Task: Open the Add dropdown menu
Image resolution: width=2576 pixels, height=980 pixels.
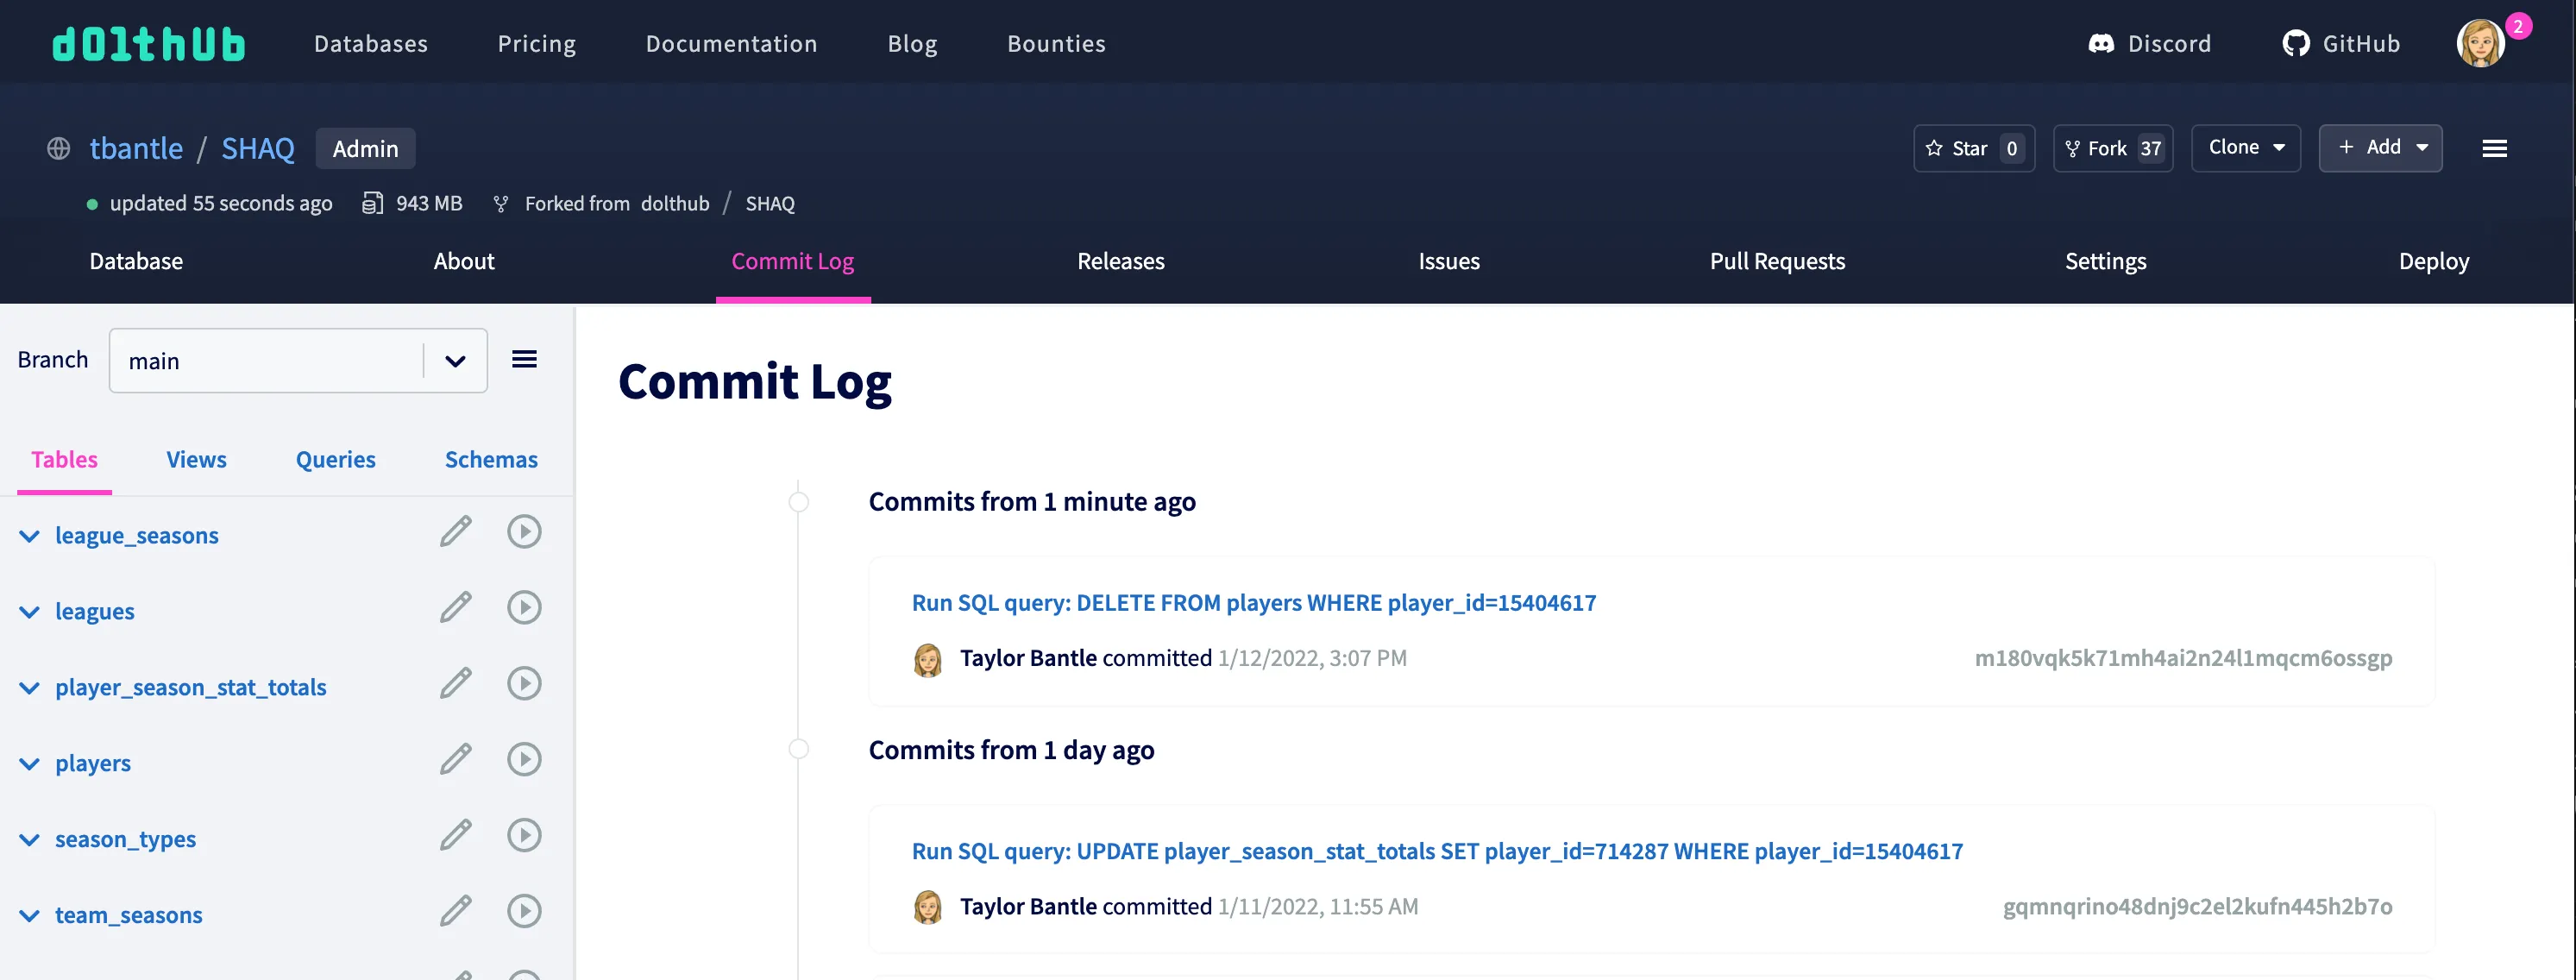Action: (2381, 147)
